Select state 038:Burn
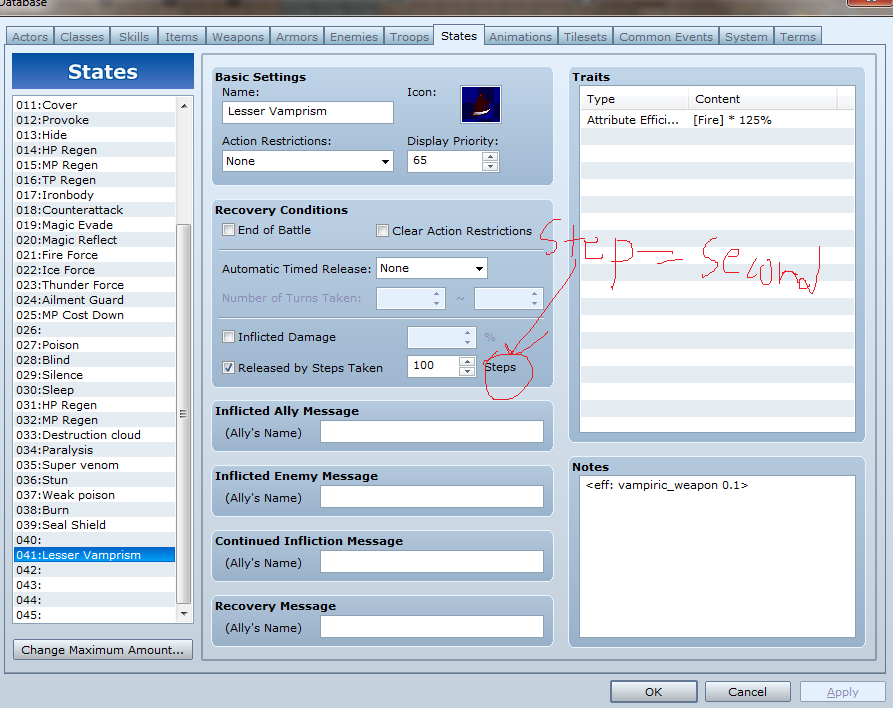This screenshot has height=708, width=893. click(95, 510)
